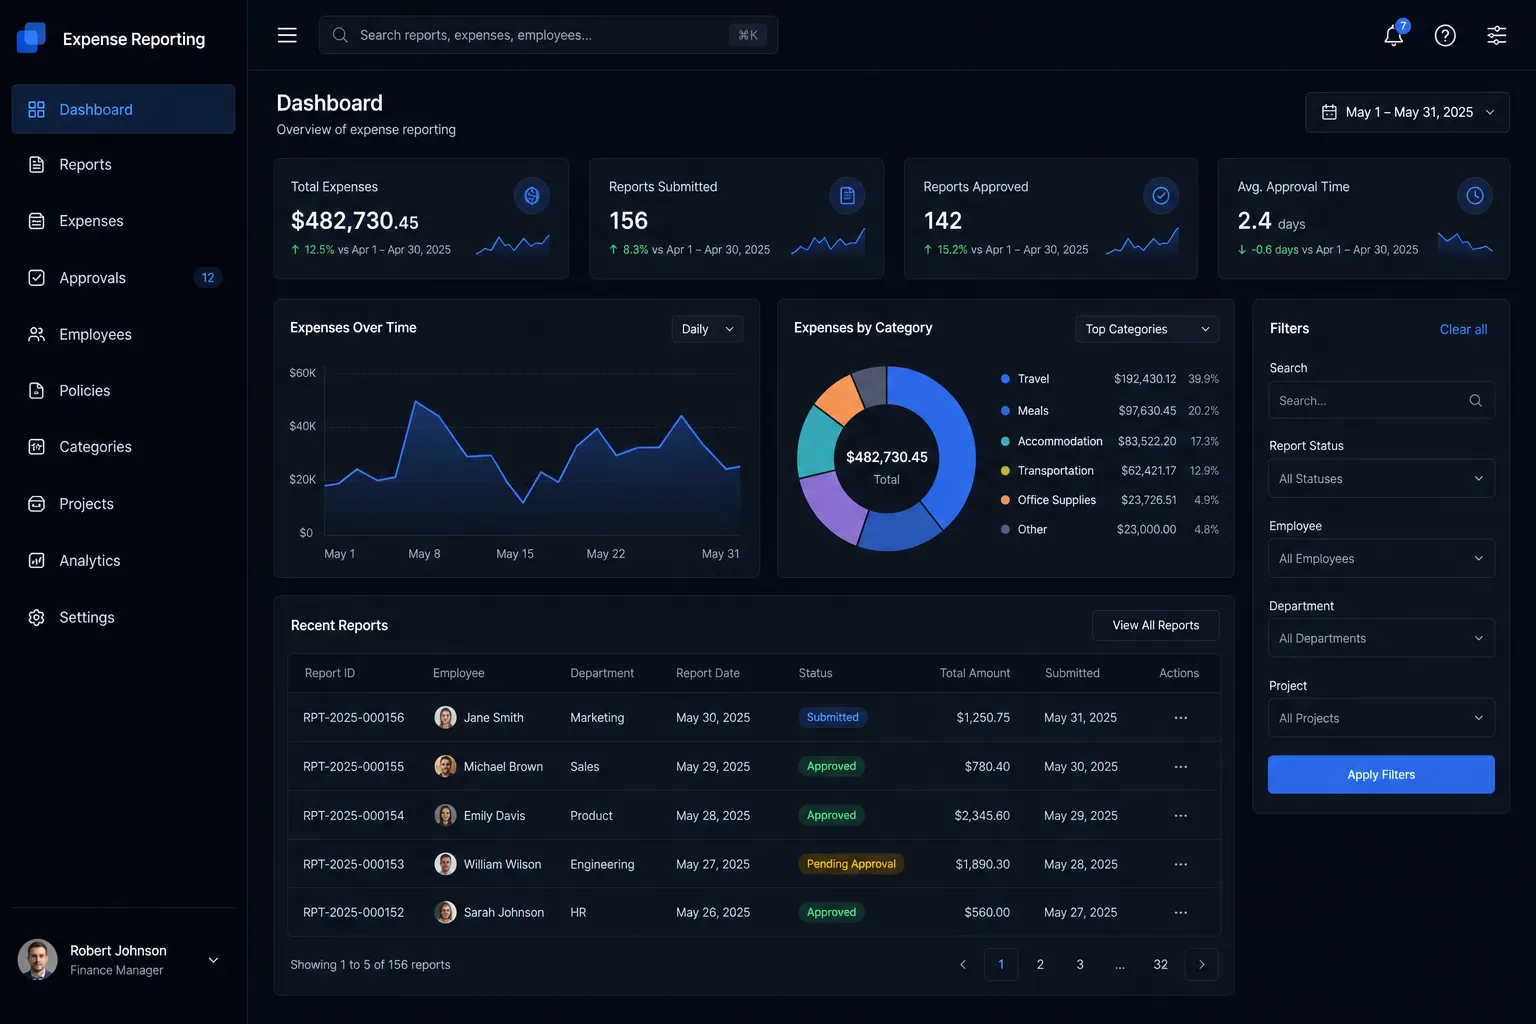Click the Clear all link

(x=1463, y=329)
